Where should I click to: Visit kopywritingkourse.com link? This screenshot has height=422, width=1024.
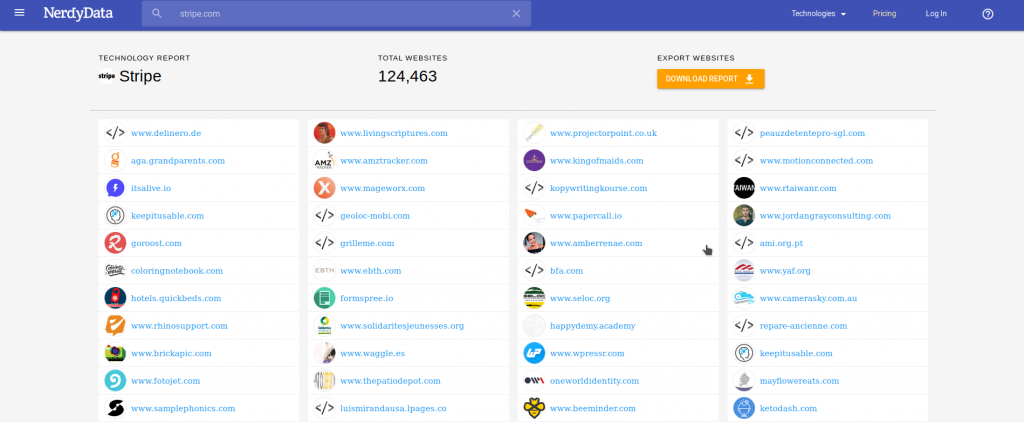[599, 188]
